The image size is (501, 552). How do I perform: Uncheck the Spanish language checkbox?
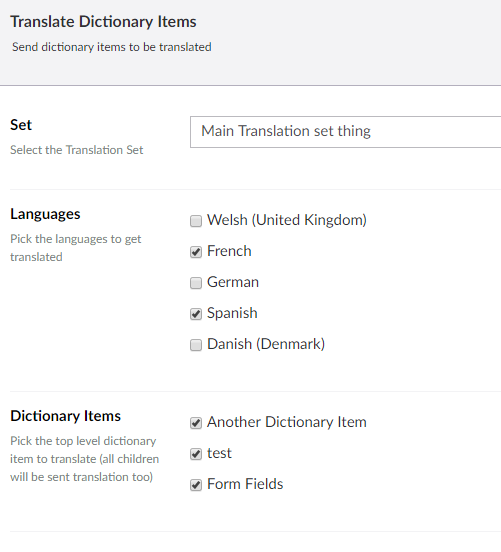click(x=196, y=314)
